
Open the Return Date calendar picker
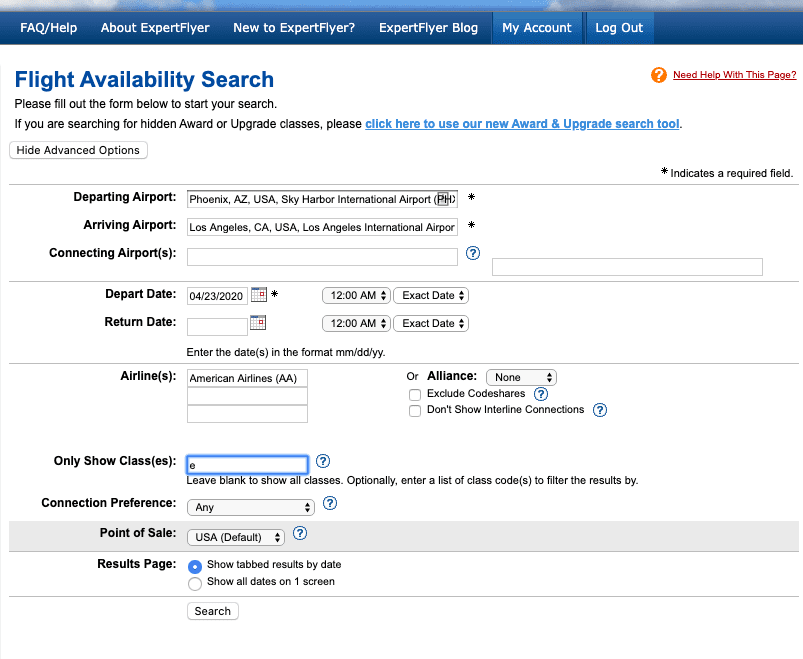coord(258,323)
